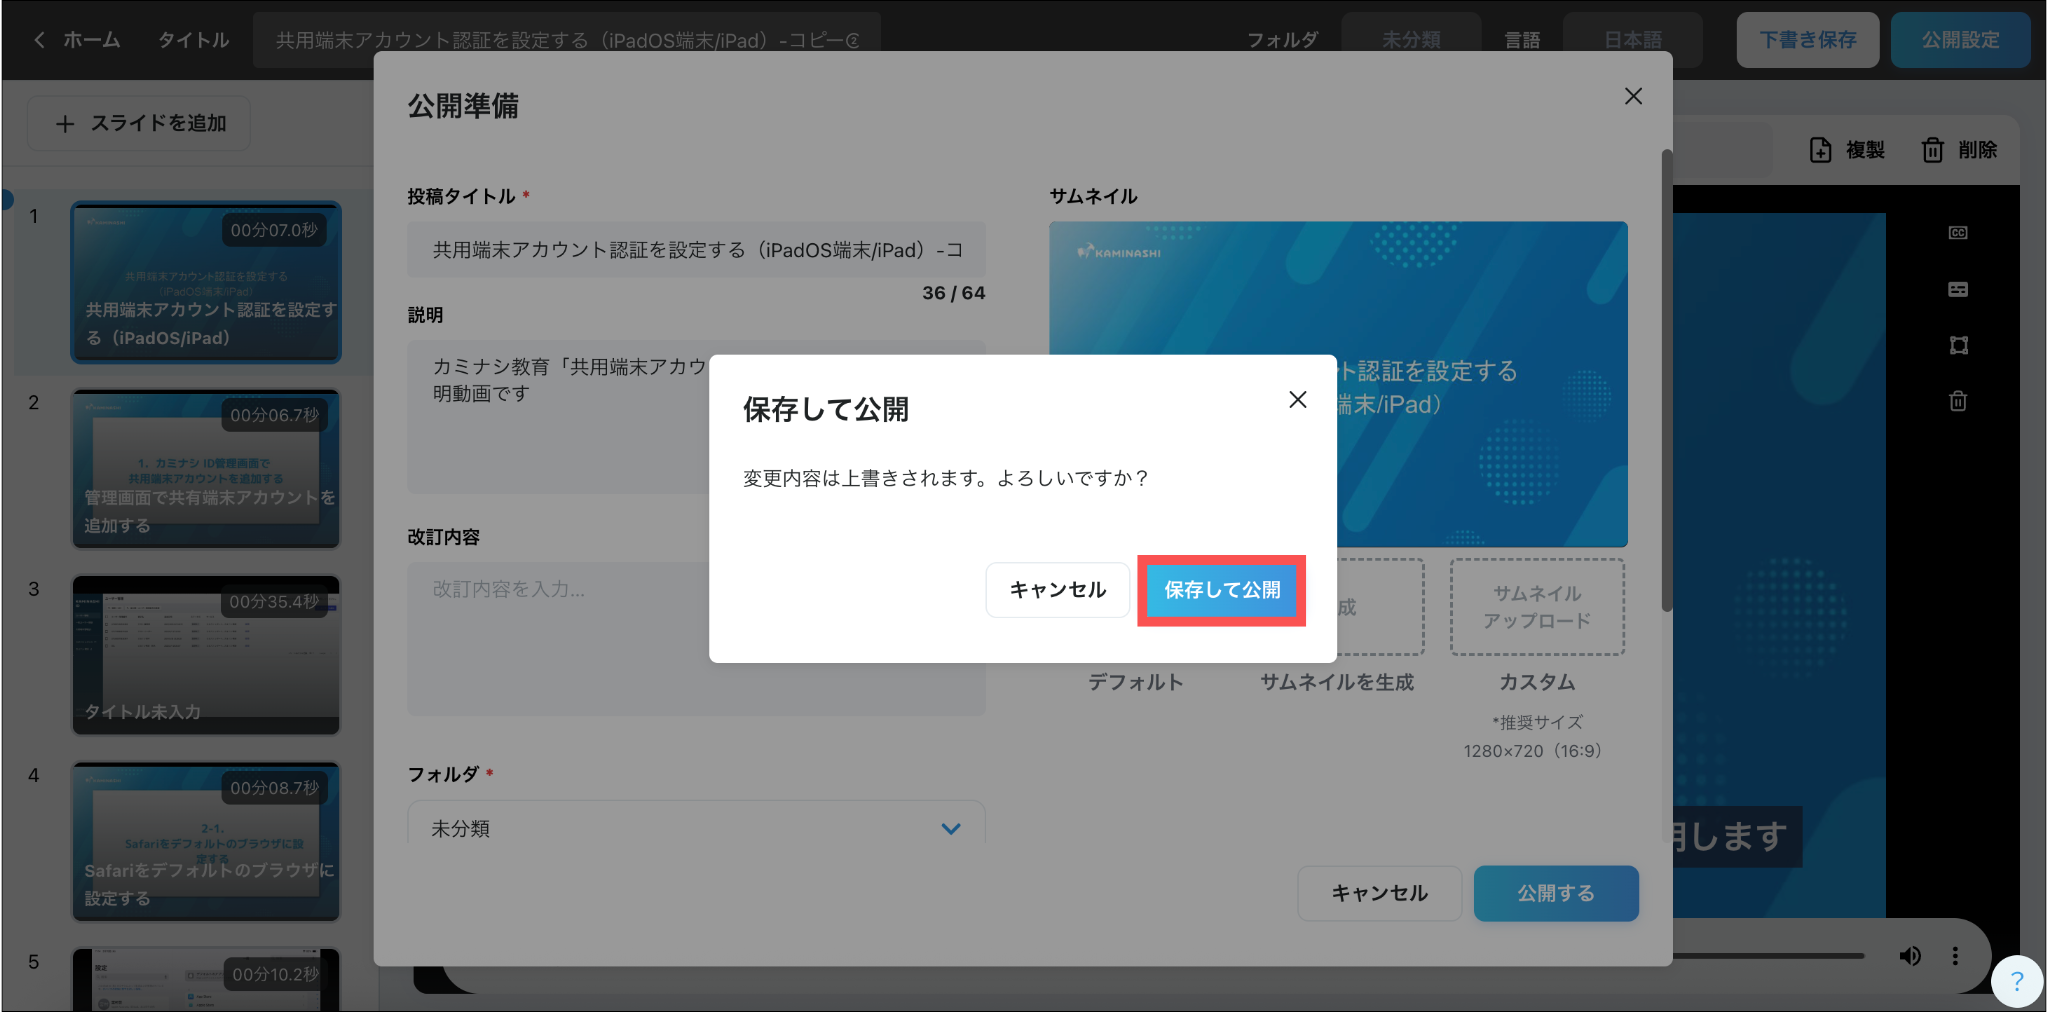The height and width of the screenshot is (1012, 2048).
Task: Click the サムネイルを生成 label
Action: tap(1337, 682)
